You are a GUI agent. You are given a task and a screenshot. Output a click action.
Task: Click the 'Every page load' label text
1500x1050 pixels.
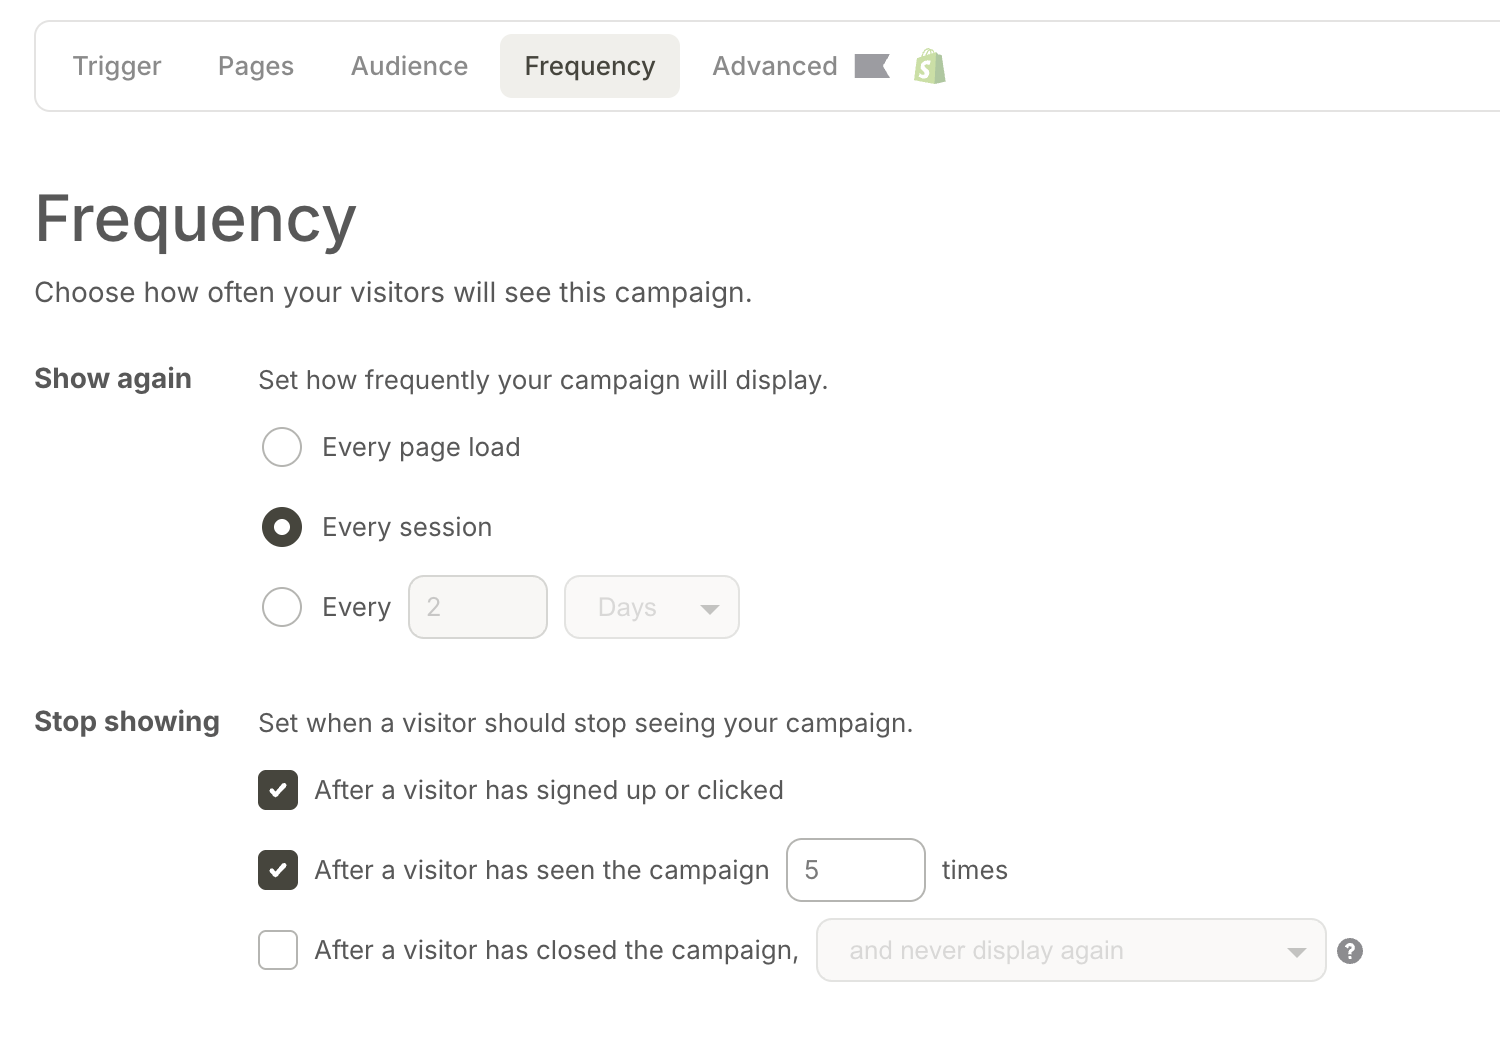coord(421,447)
